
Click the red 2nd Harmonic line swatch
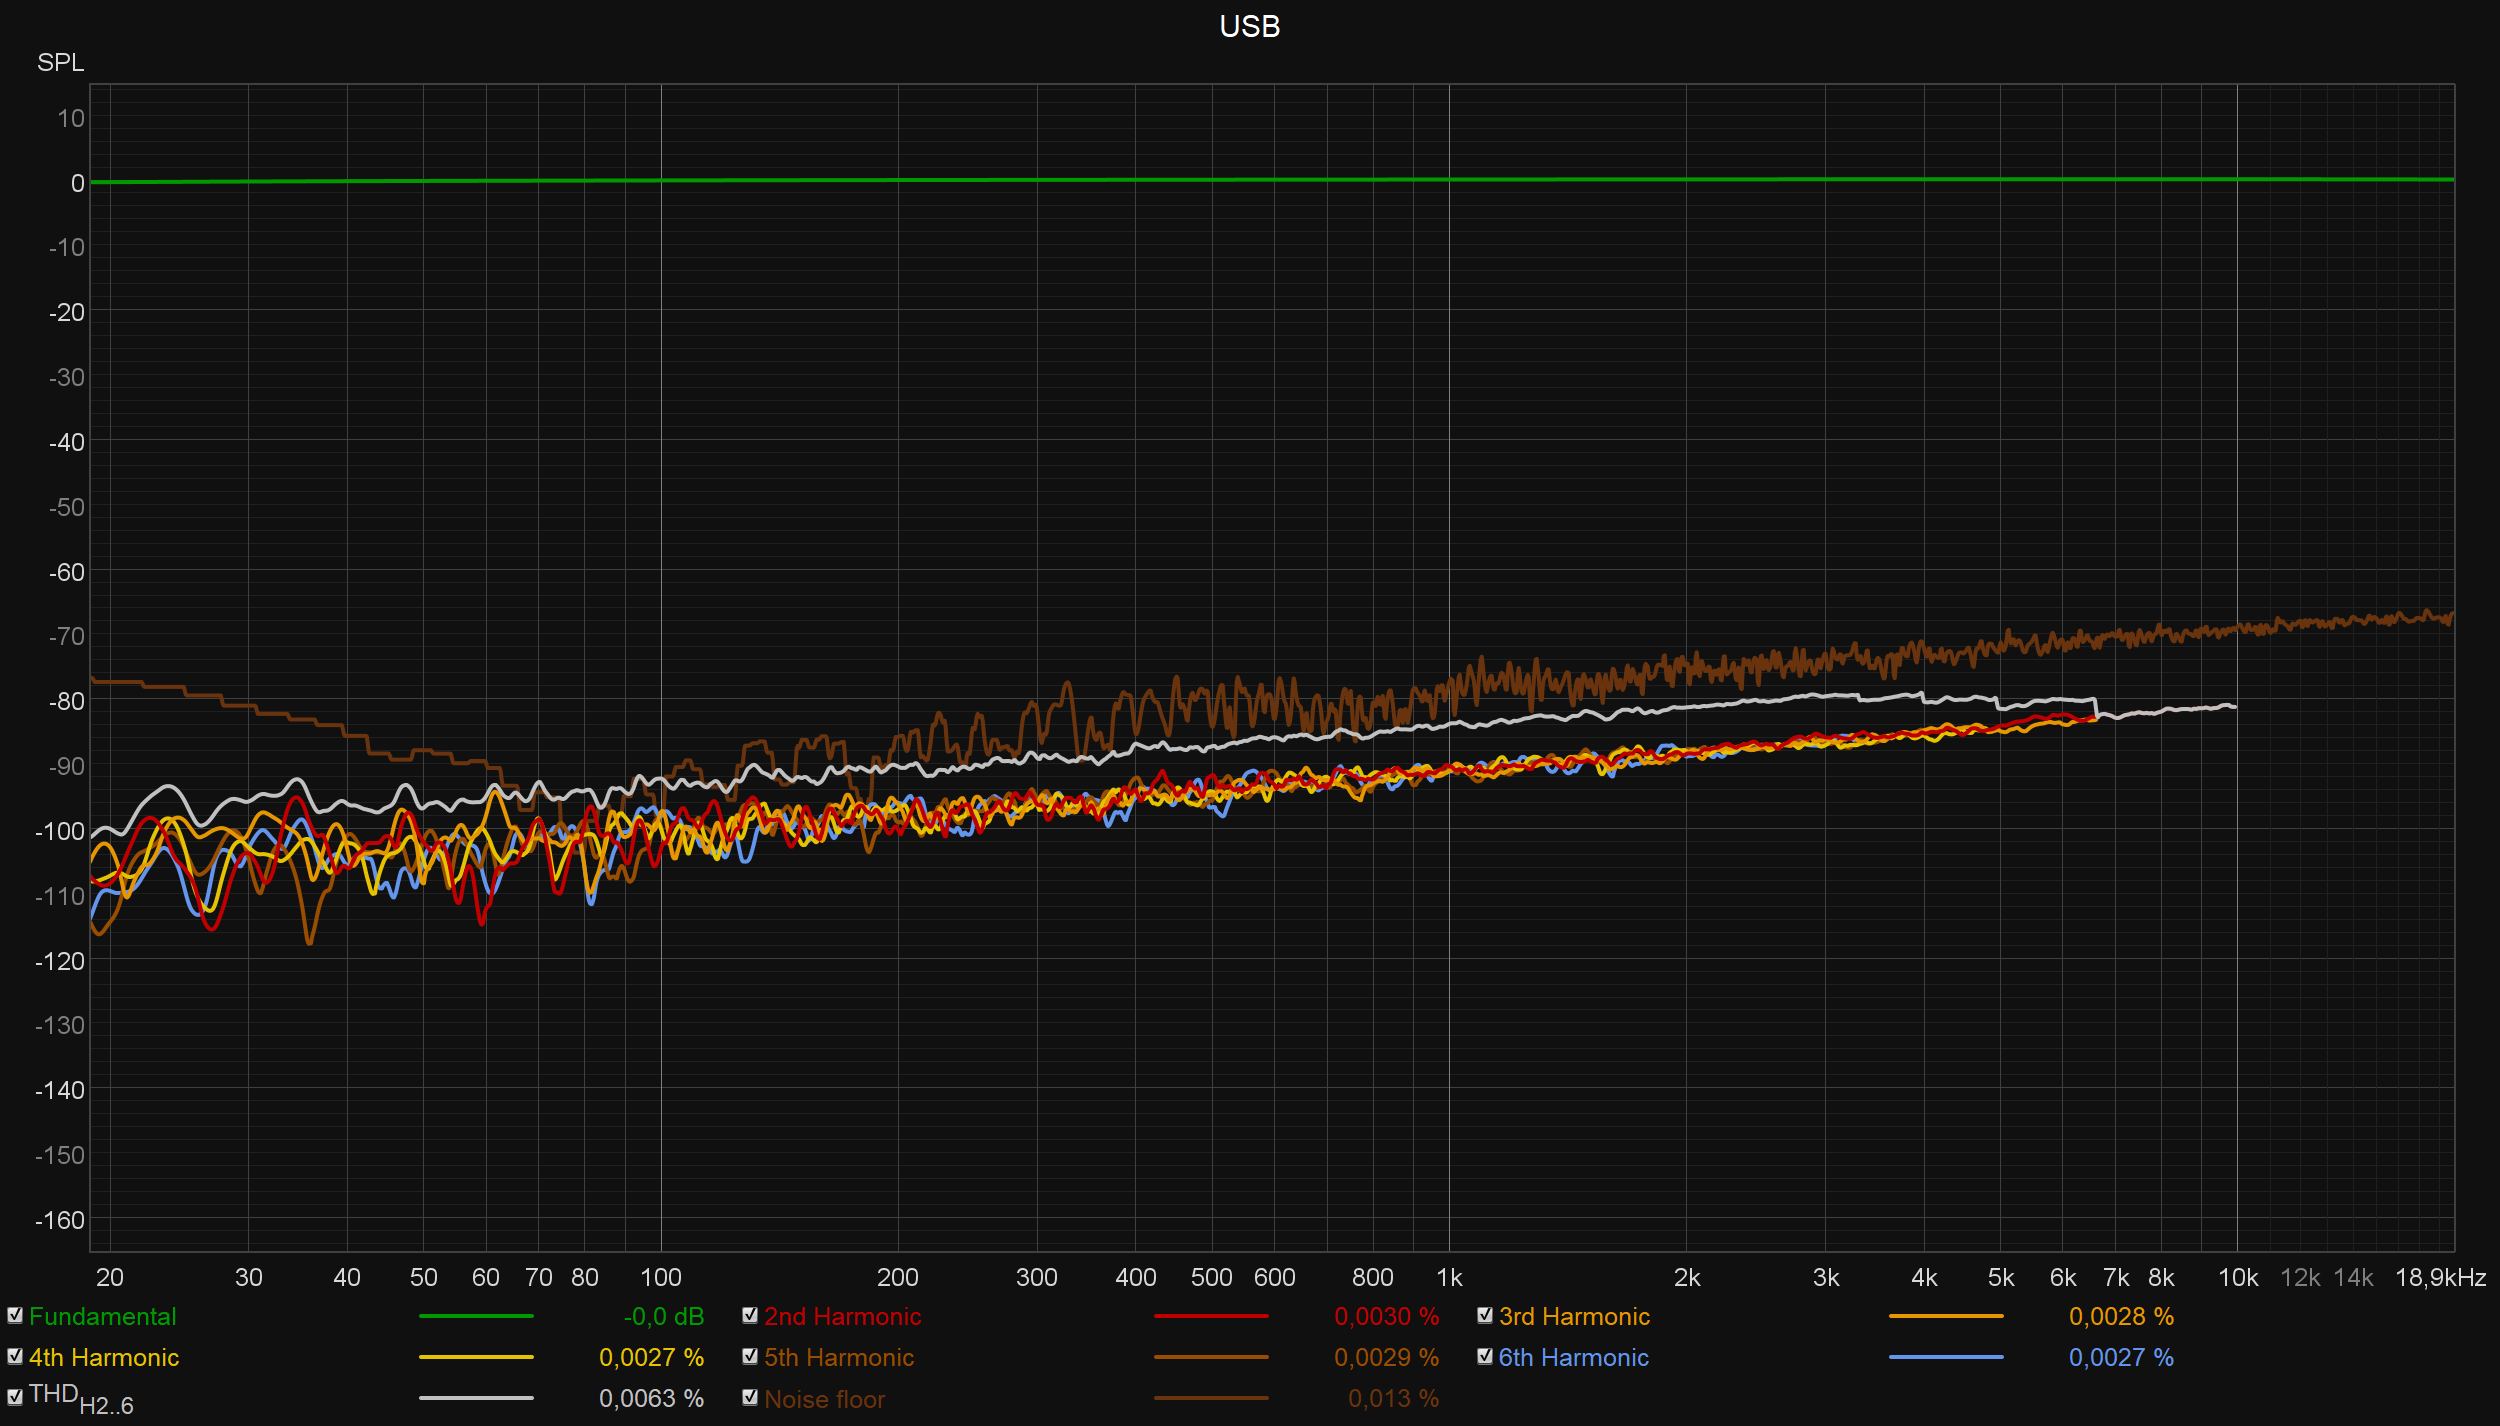[x=1211, y=1317]
